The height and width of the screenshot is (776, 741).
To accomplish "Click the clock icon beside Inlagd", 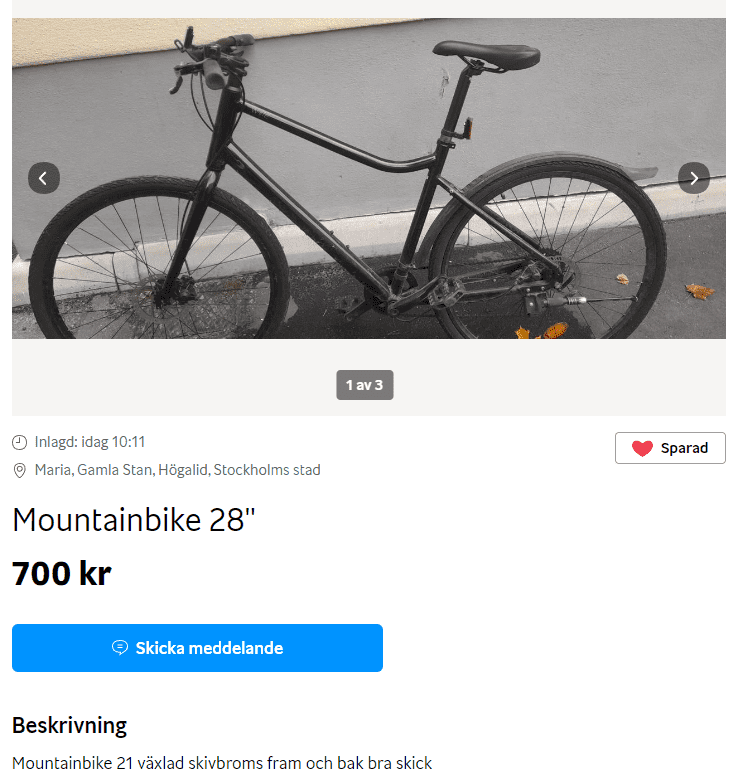I will click(20, 442).
